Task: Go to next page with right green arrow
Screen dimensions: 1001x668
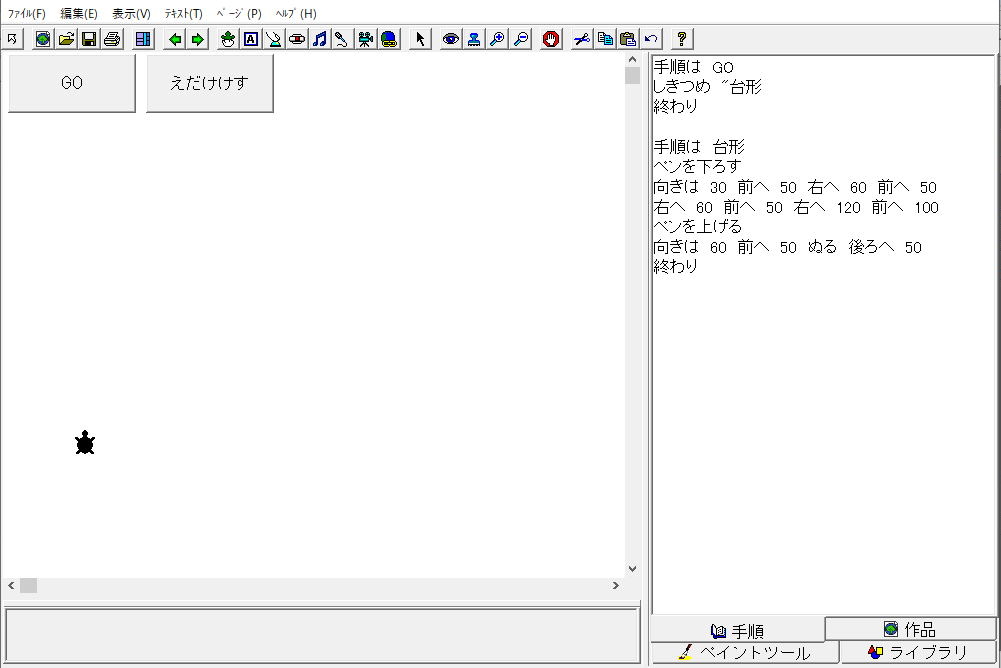Action: point(198,39)
